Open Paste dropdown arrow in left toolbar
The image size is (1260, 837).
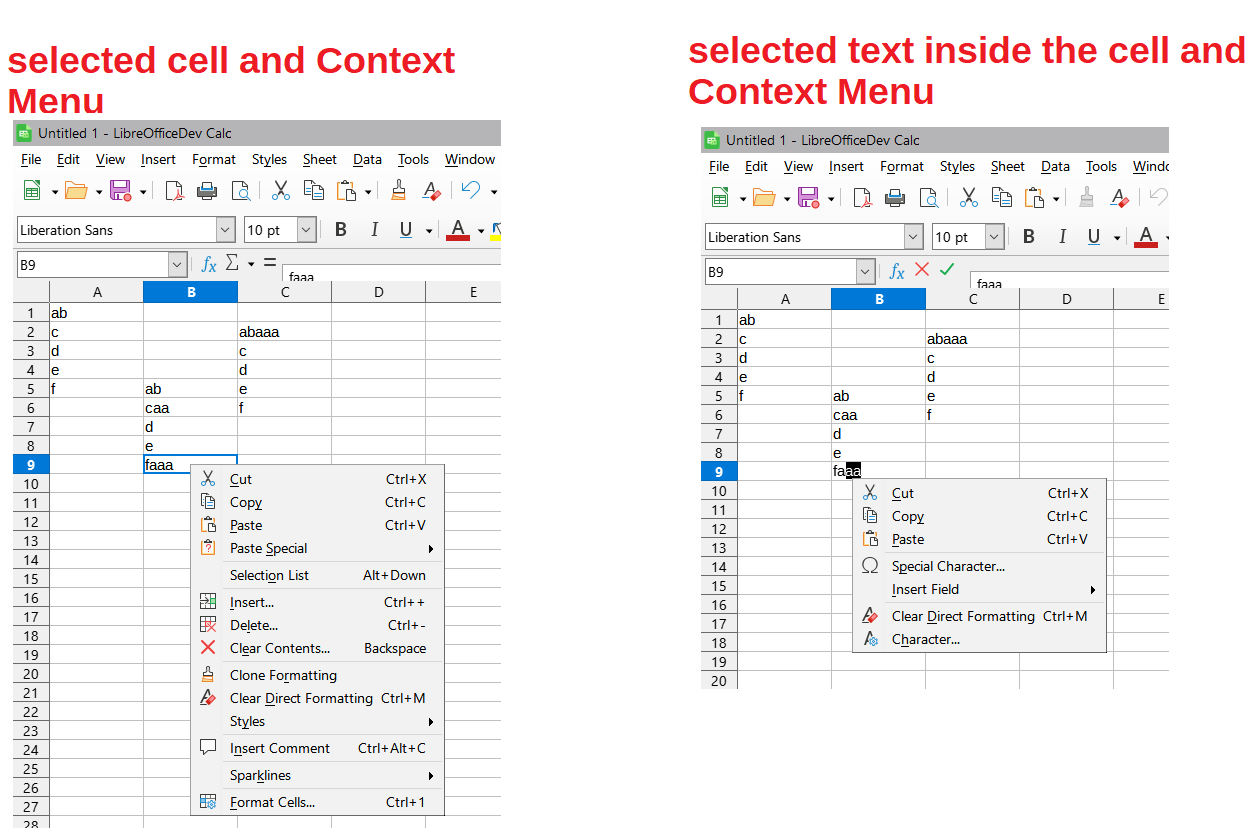(368, 191)
